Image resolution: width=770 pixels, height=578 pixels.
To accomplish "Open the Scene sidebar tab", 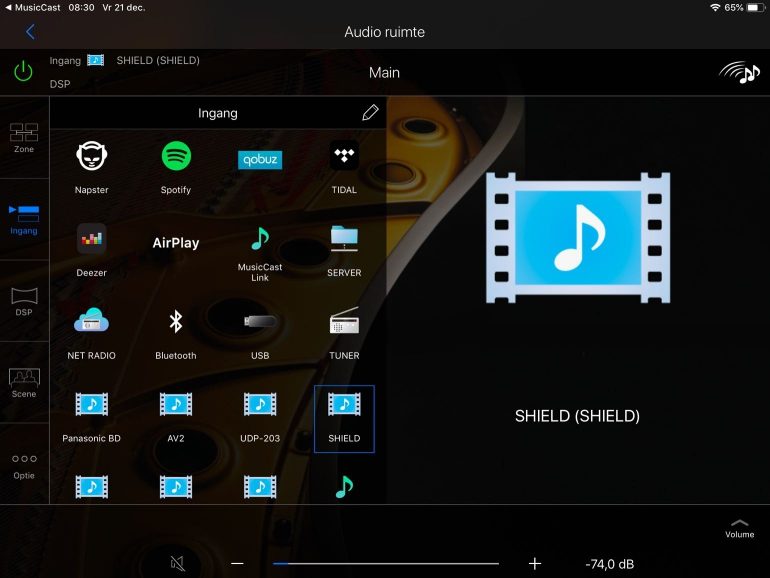I will [x=24, y=382].
